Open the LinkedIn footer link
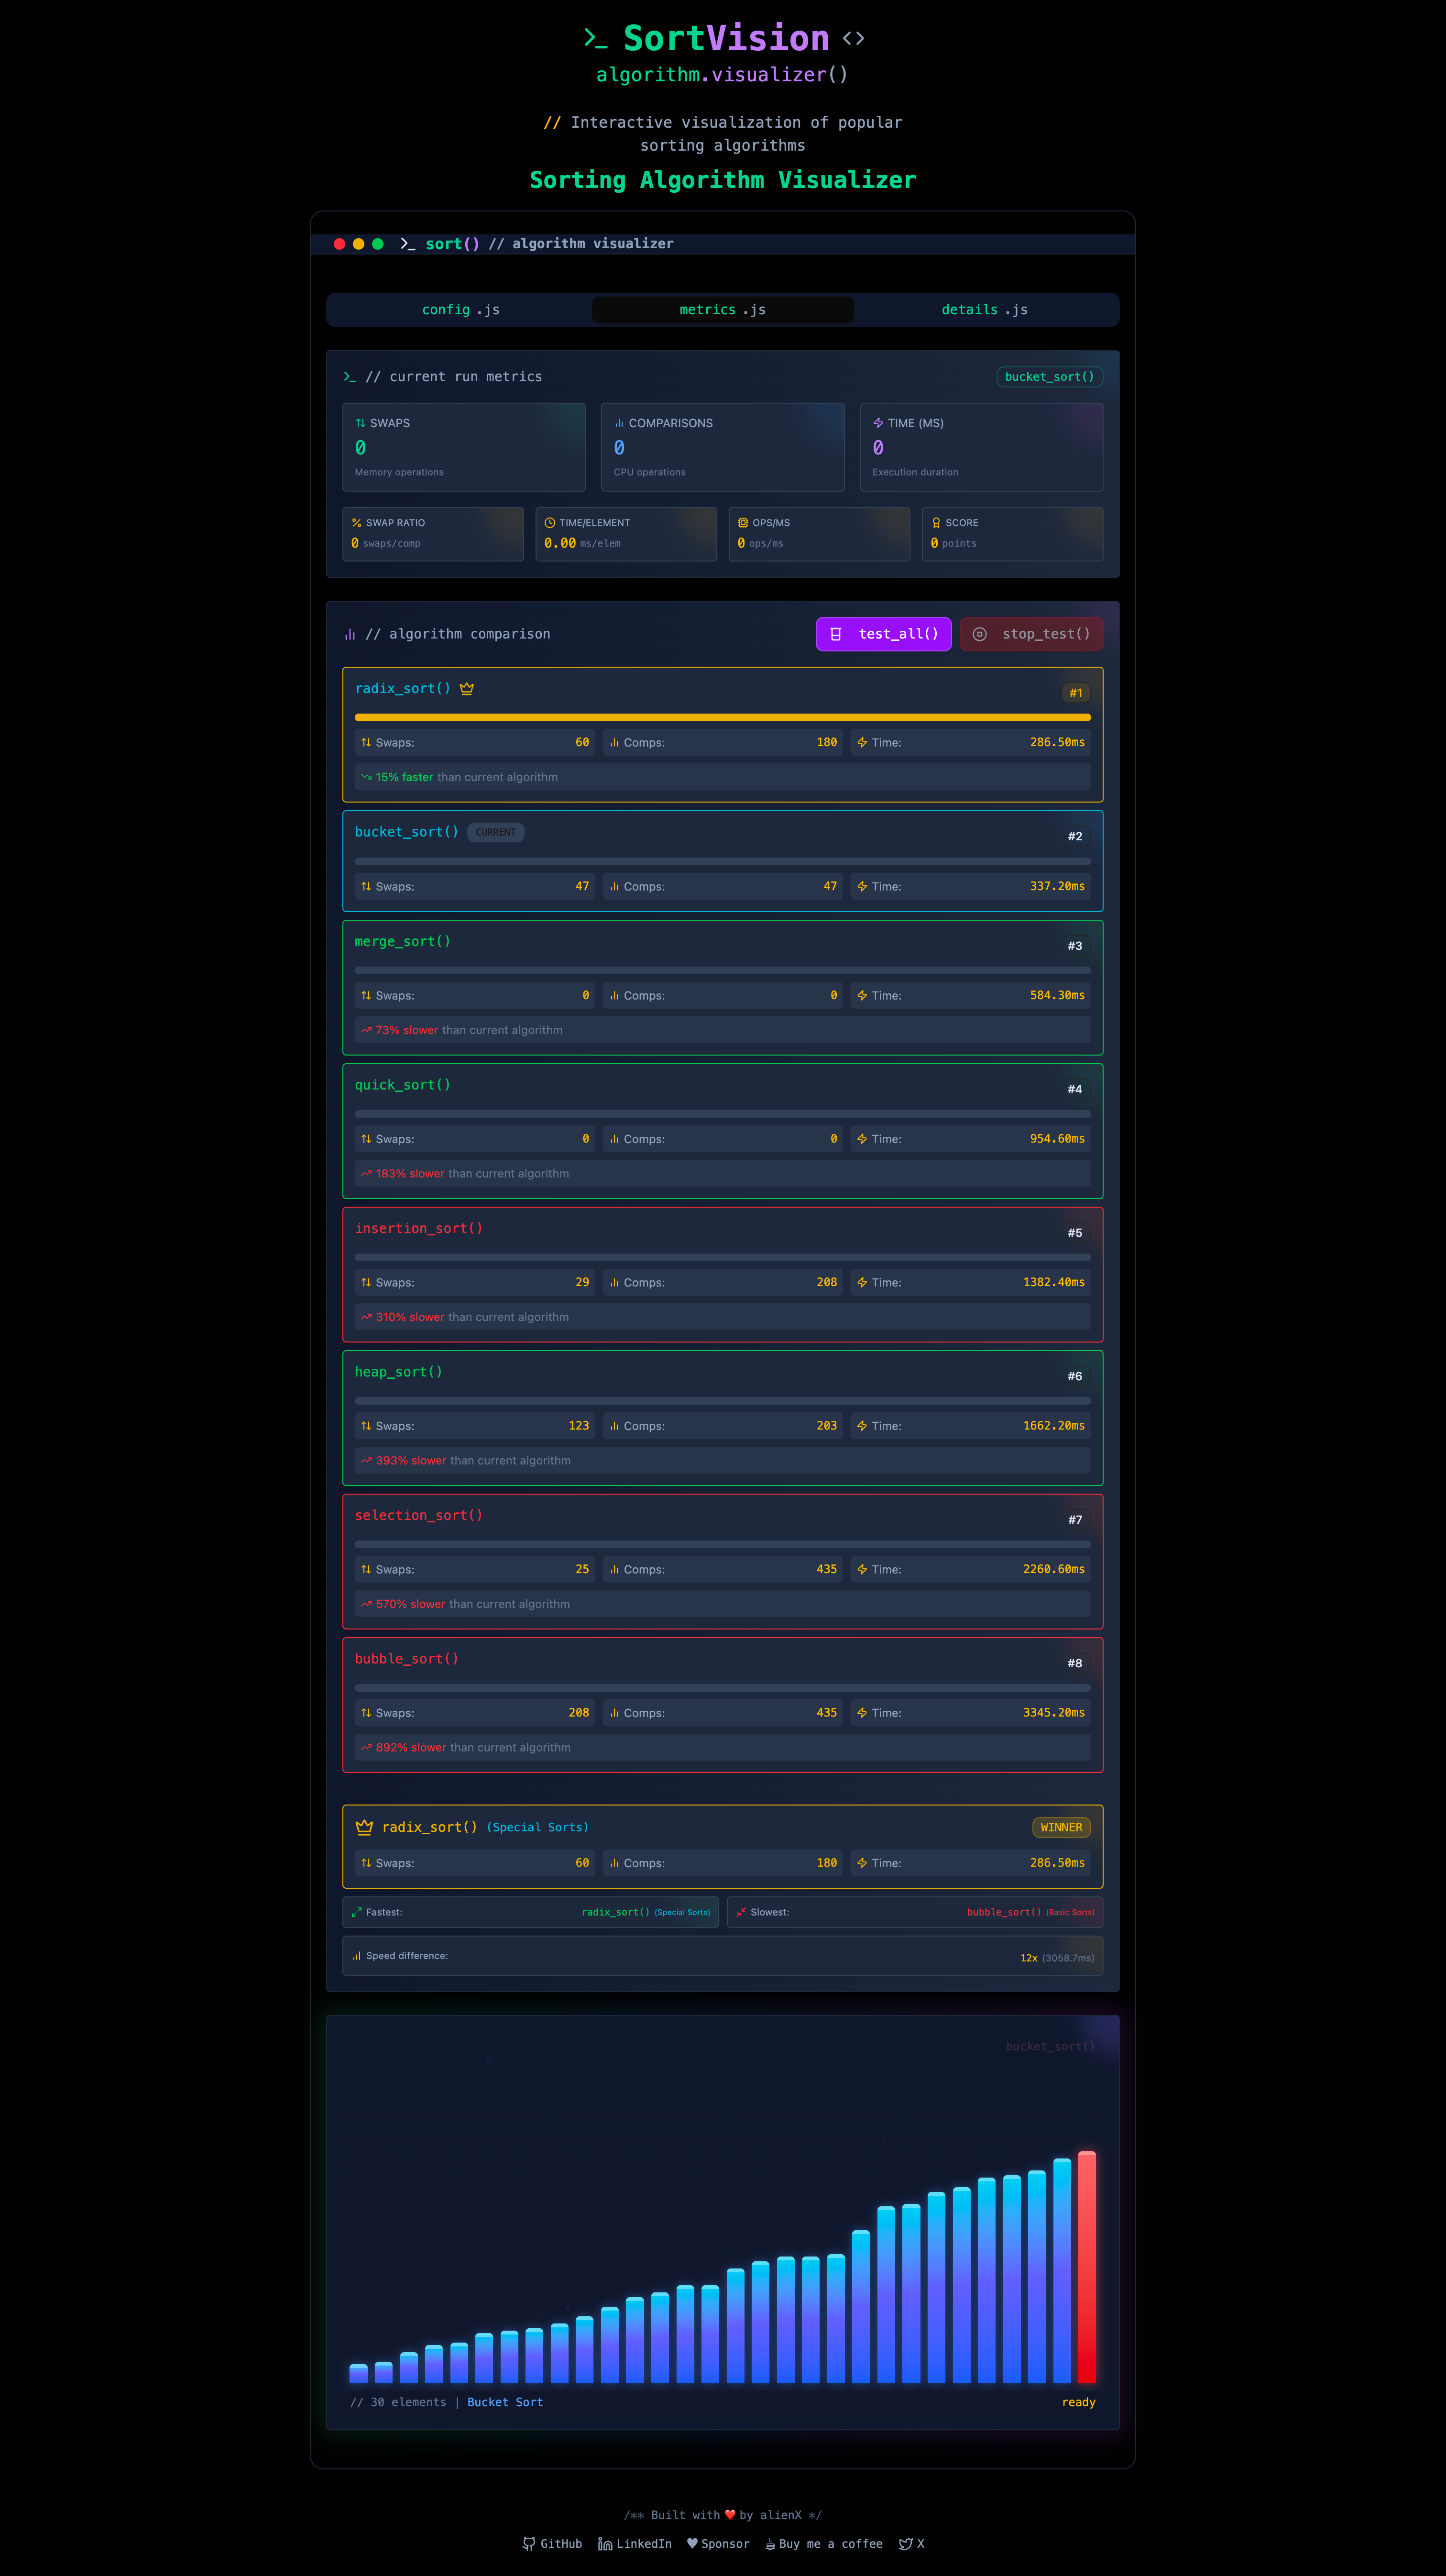The height and width of the screenshot is (2576, 1446). click(634, 2544)
